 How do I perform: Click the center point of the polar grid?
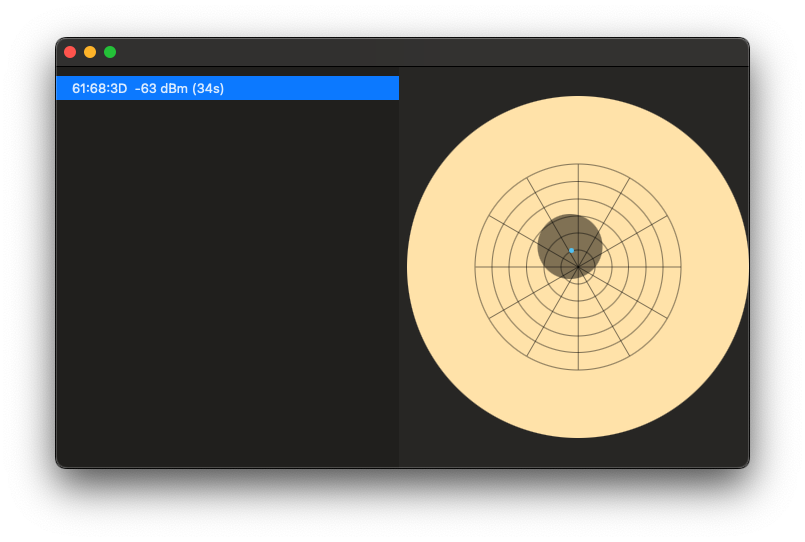[x=577, y=267]
